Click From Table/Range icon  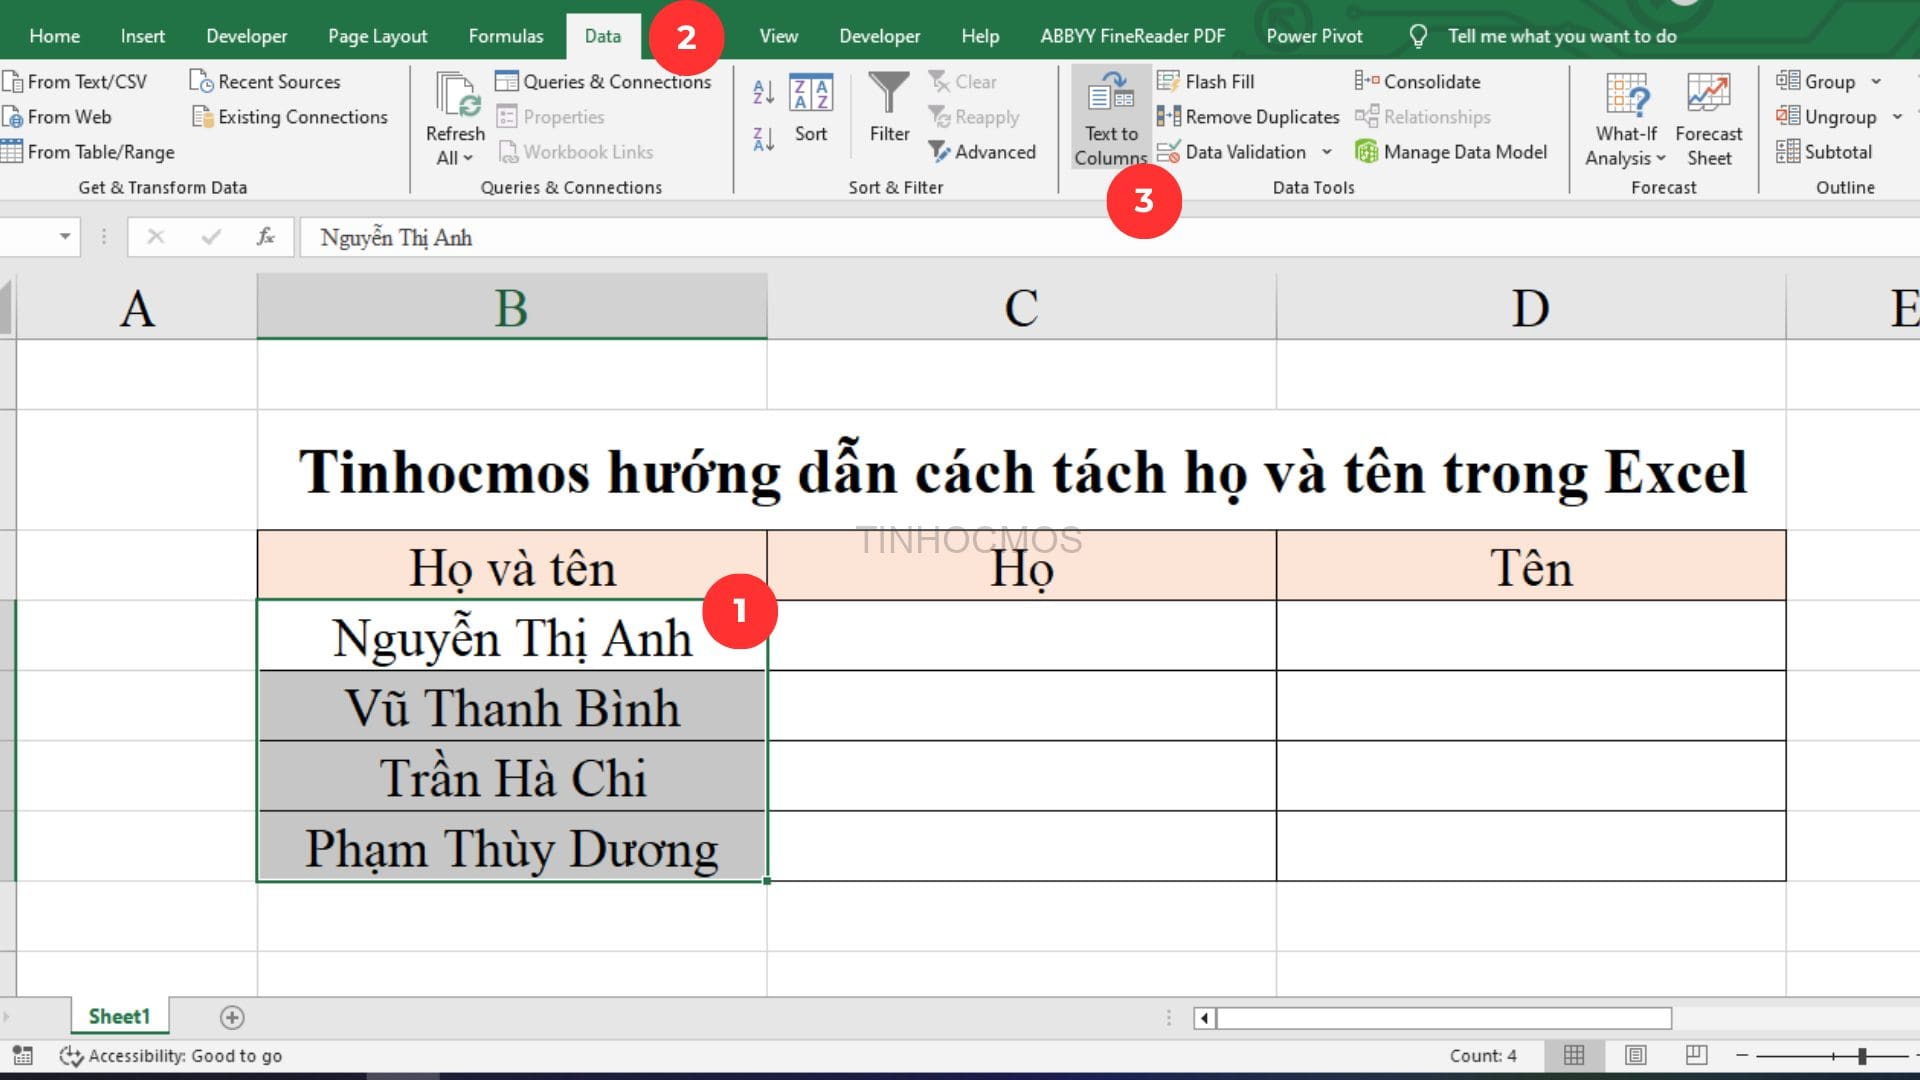[12, 152]
